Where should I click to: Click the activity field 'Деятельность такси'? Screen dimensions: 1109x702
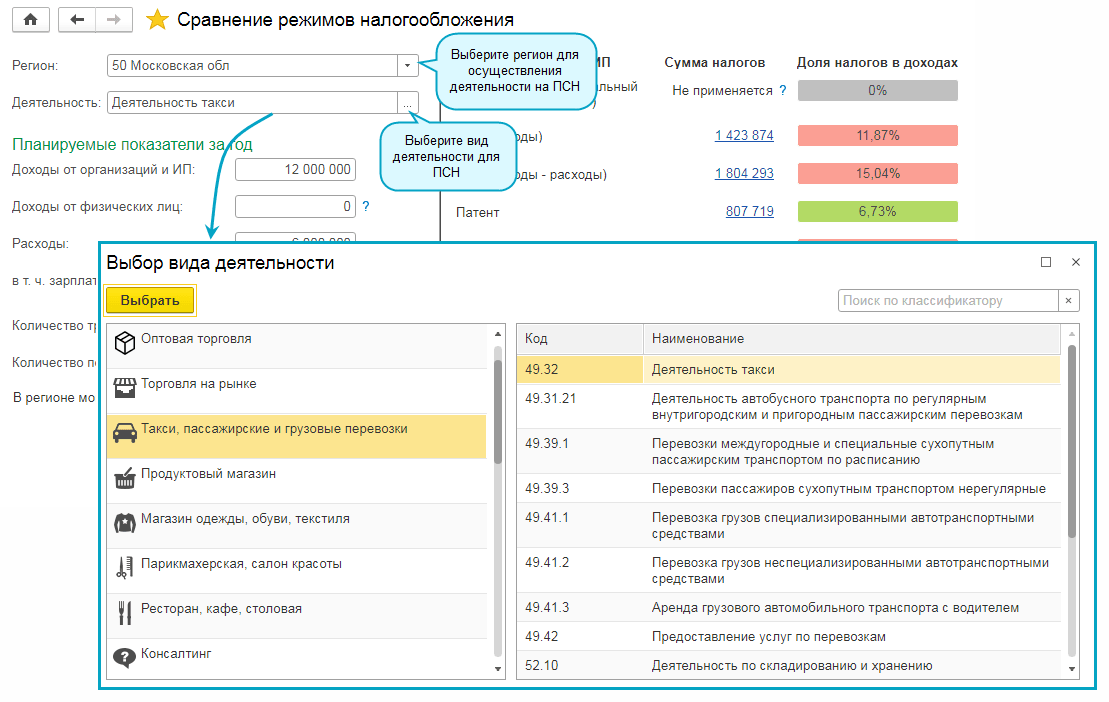[x=252, y=103]
